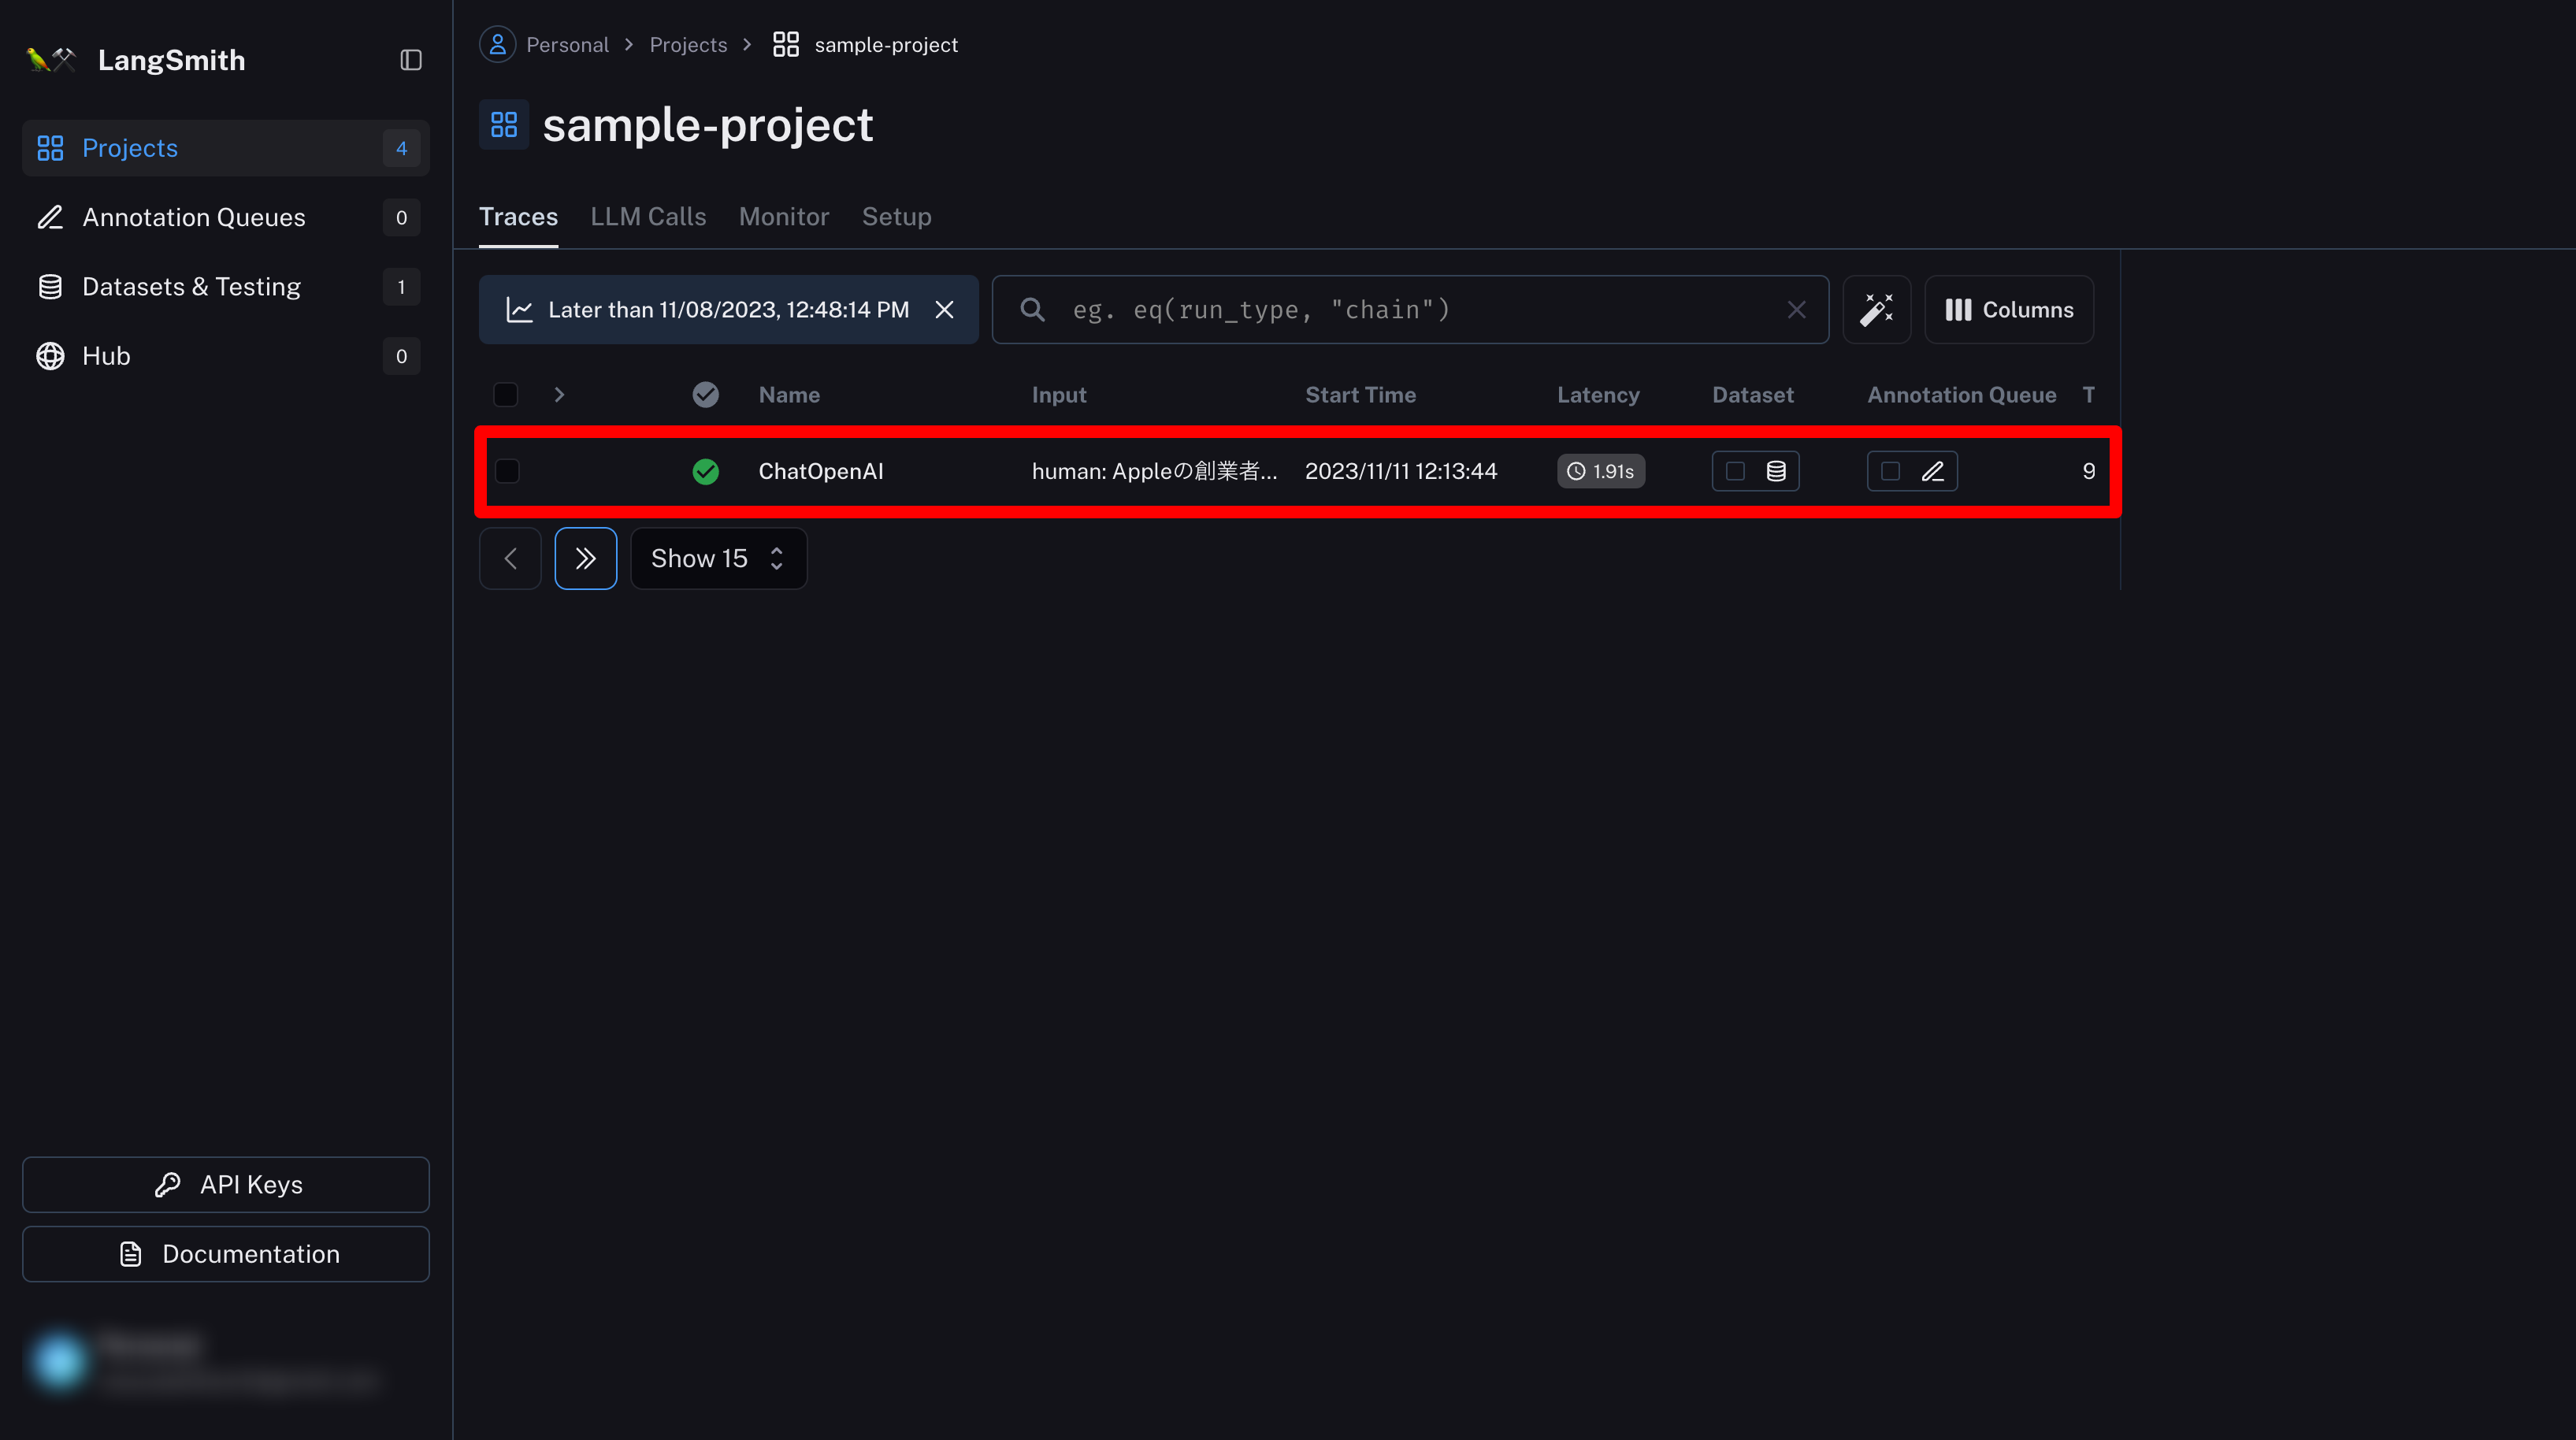Switch to the Monitor tab

coord(784,217)
